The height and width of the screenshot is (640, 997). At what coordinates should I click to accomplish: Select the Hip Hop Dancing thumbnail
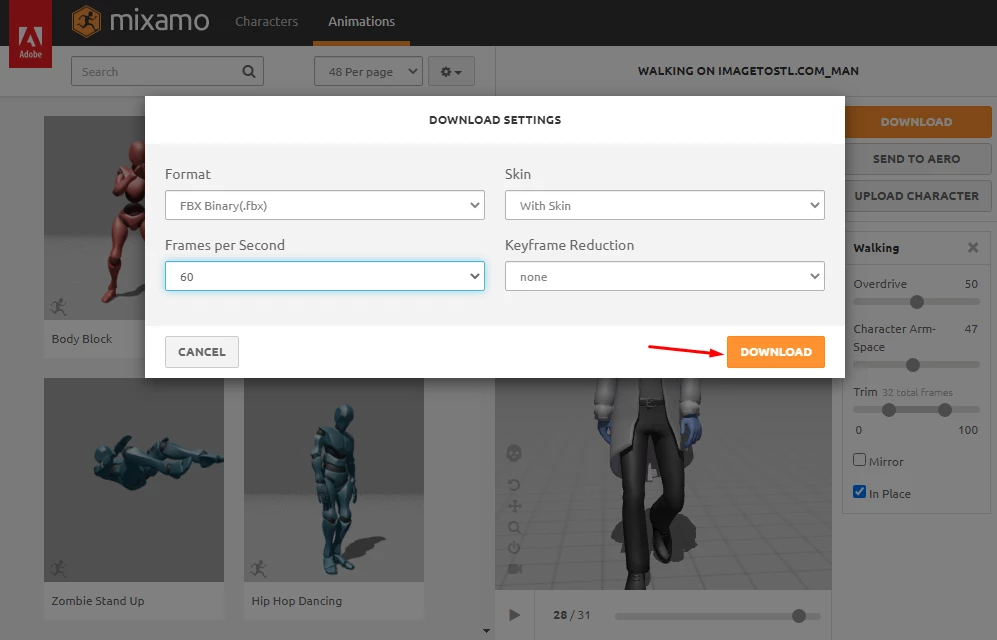[334, 480]
